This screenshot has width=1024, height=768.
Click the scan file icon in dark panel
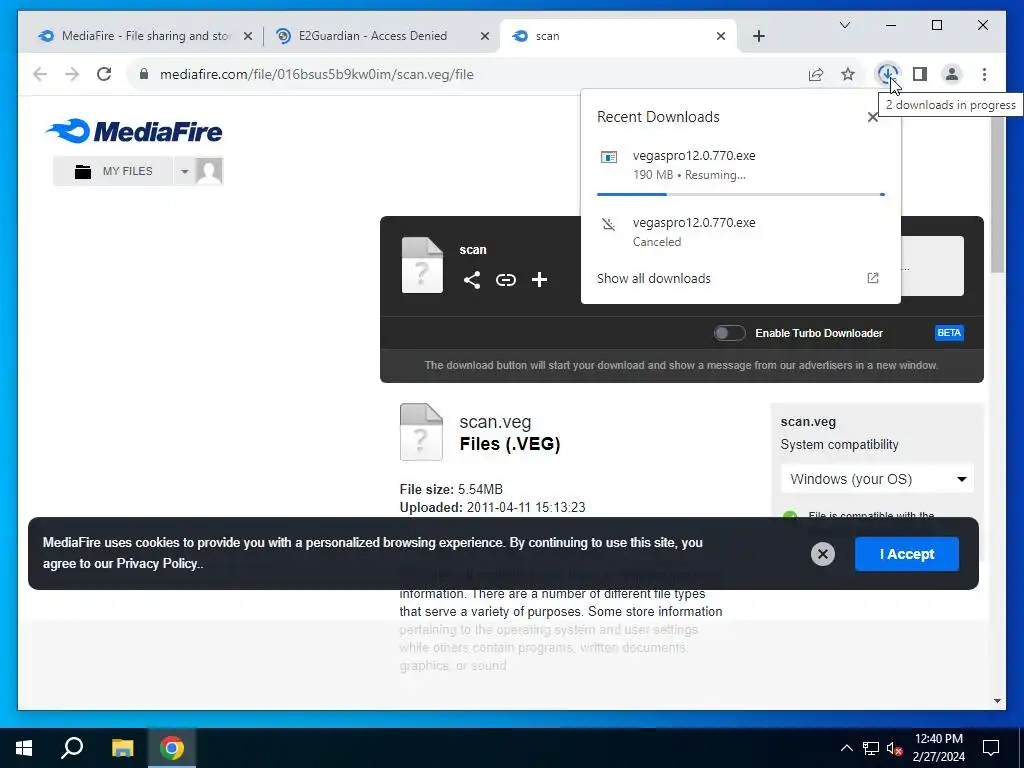click(x=422, y=264)
